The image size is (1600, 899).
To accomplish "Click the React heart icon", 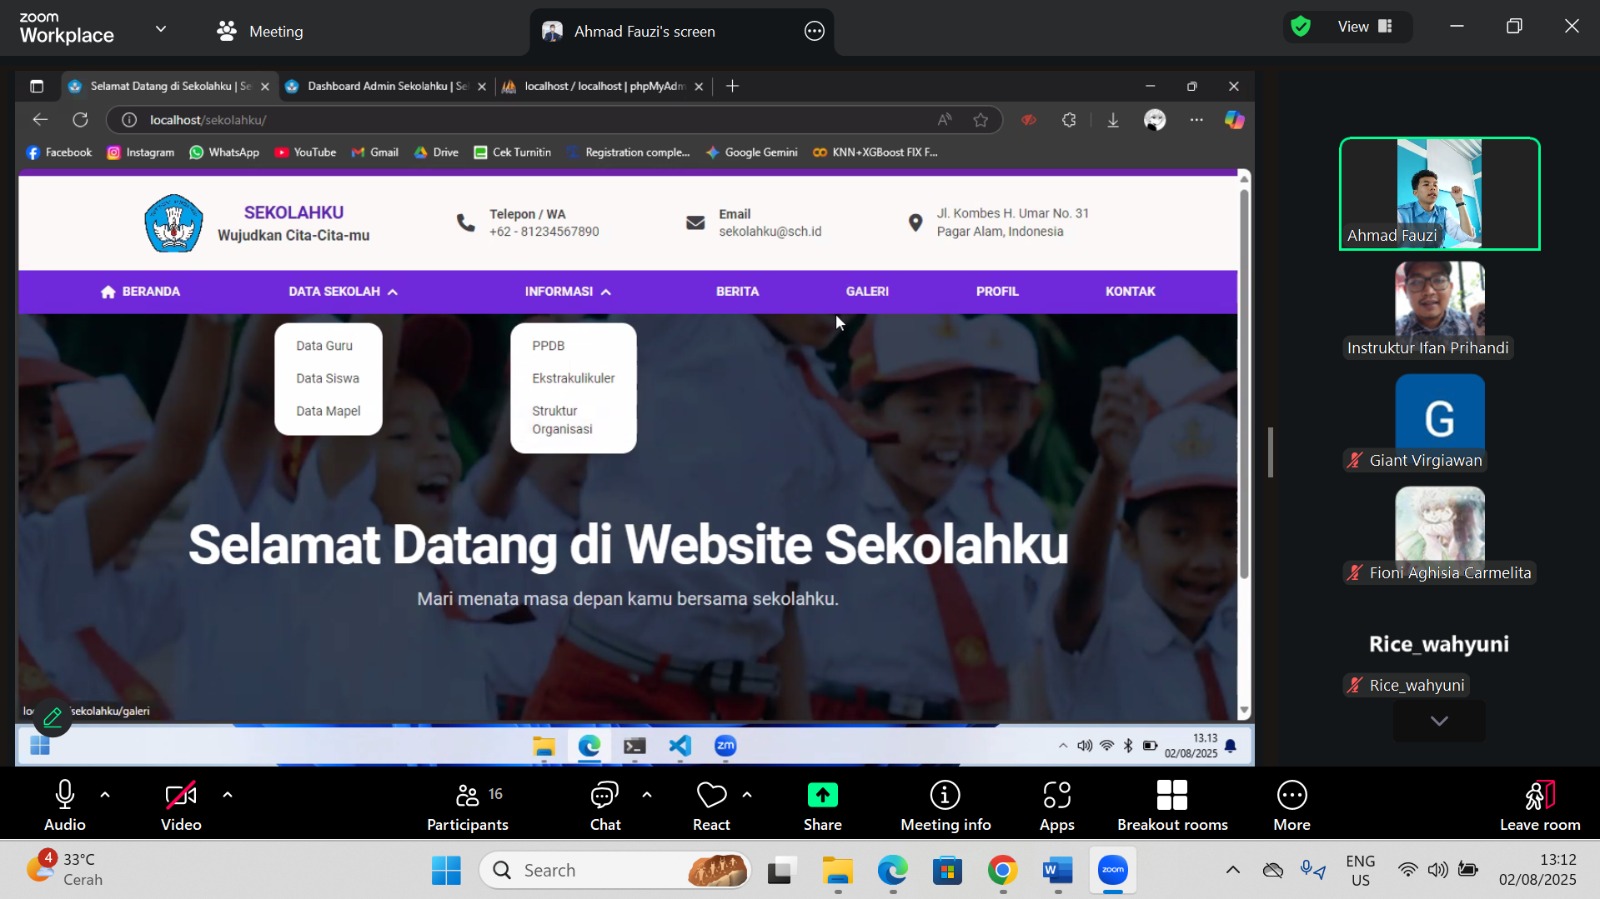I will click(711, 796).
